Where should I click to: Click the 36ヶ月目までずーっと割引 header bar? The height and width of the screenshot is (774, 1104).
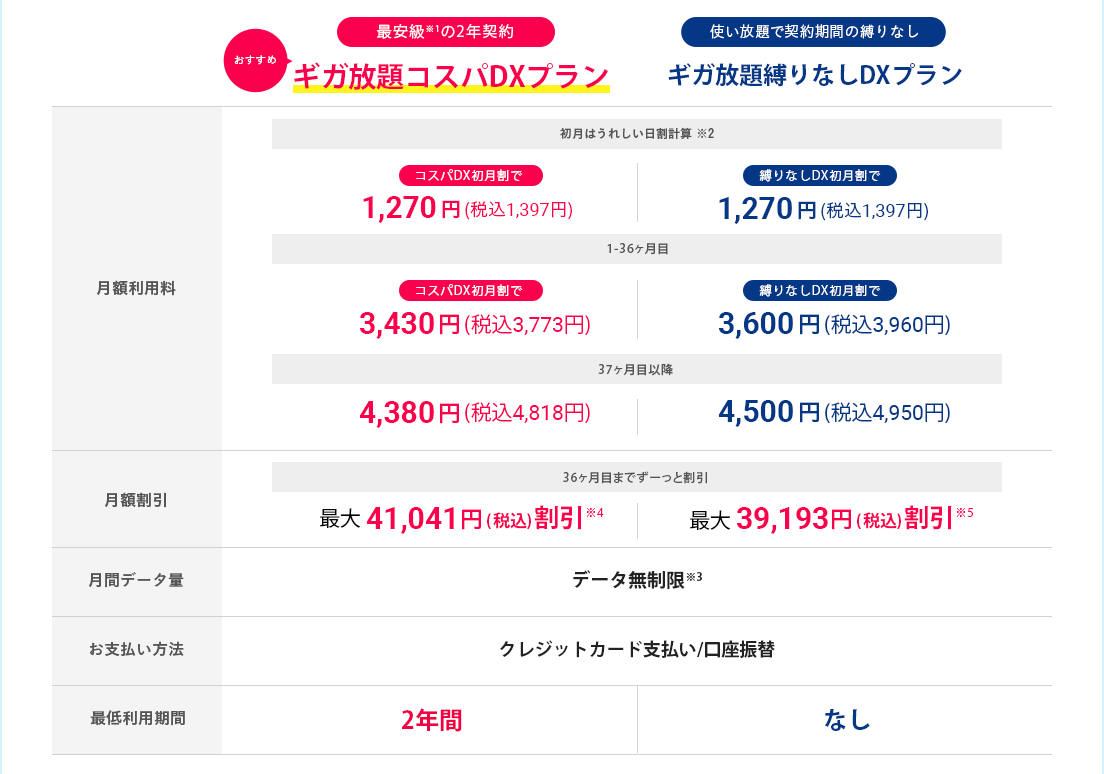(x=636, y=477)
